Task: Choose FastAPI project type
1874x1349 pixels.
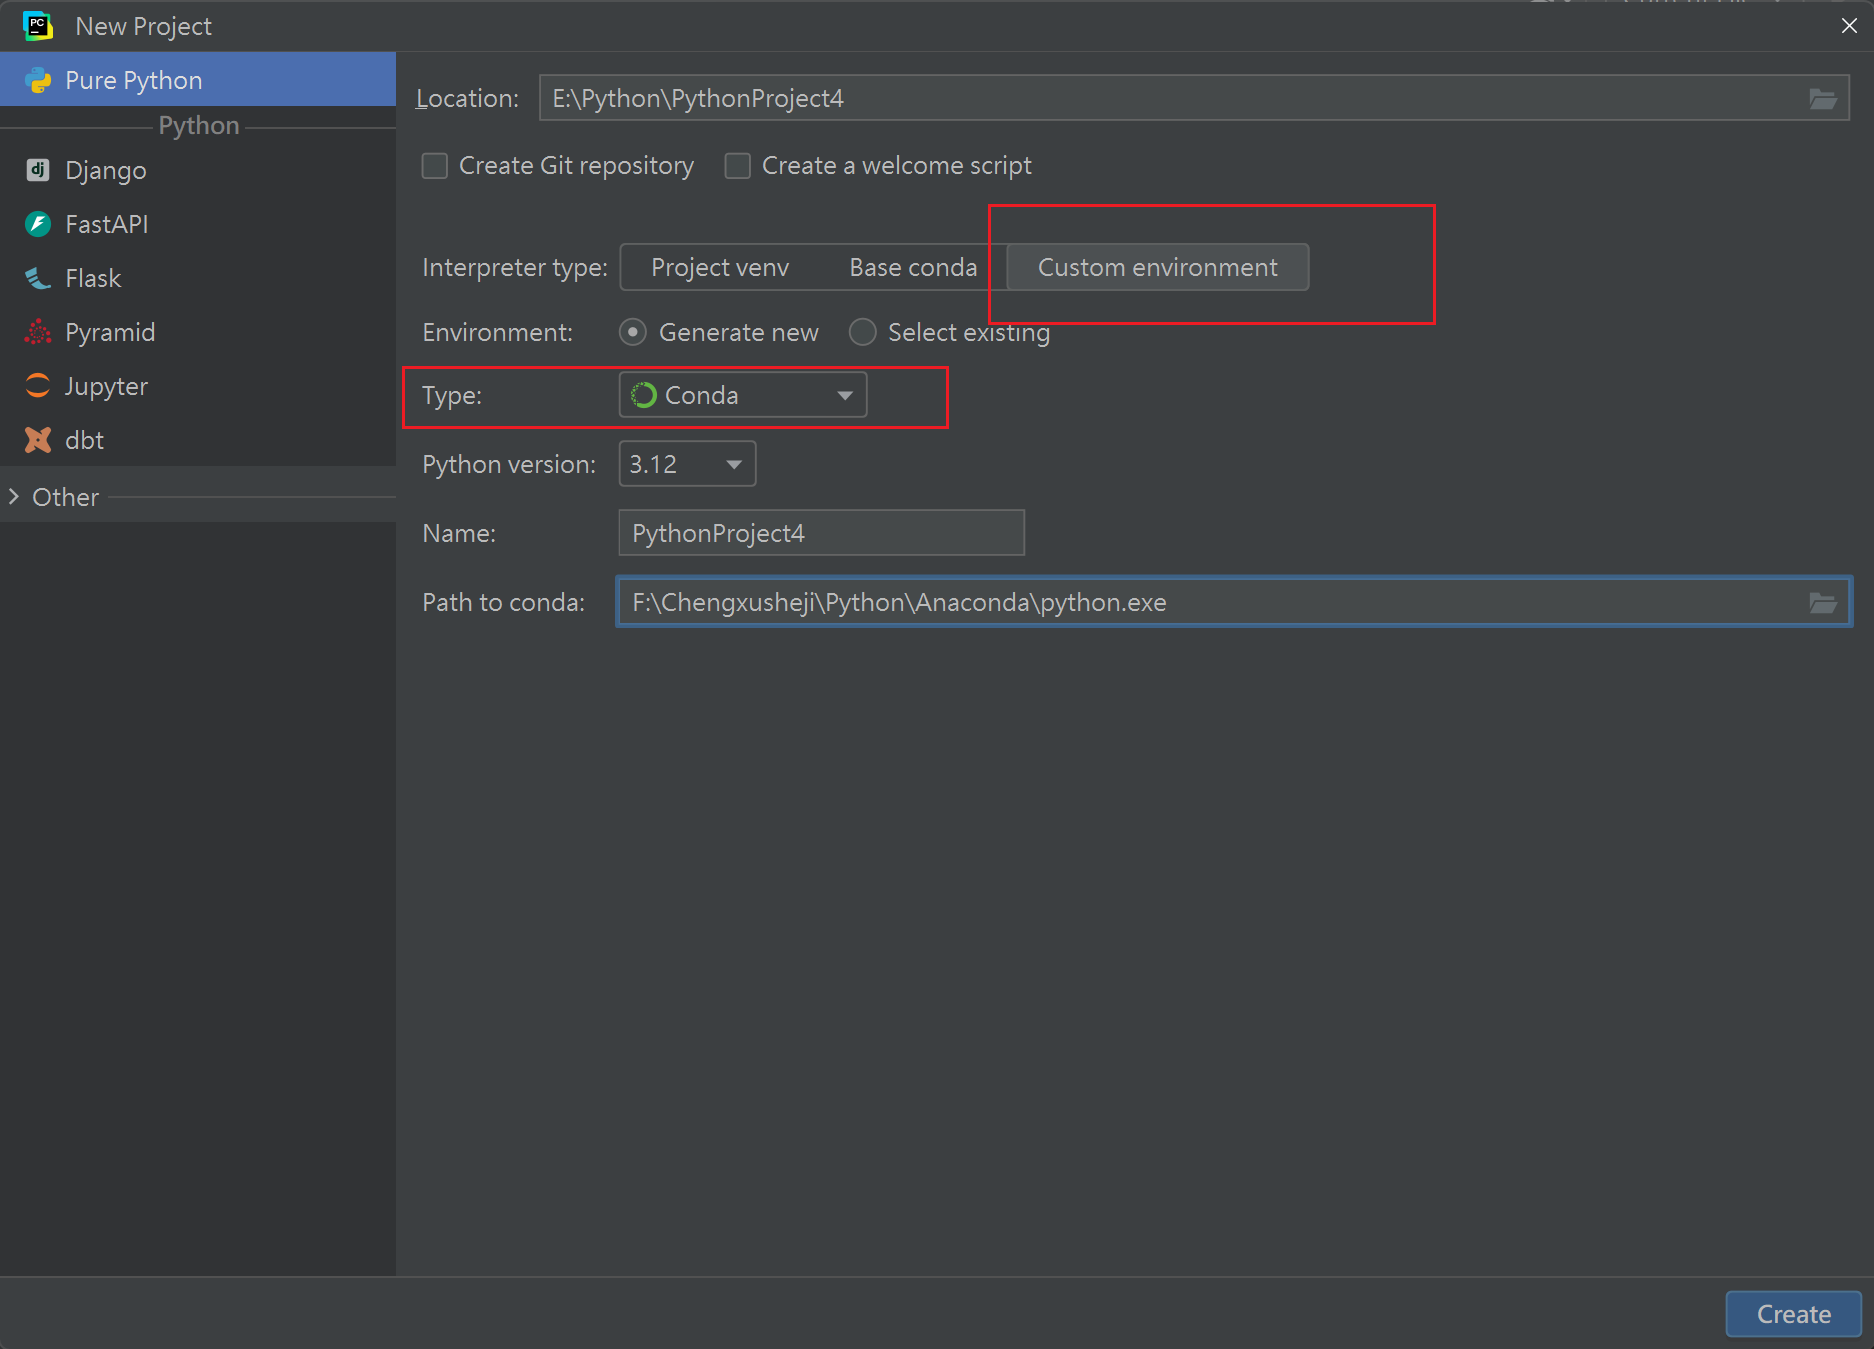Action: 198,224
